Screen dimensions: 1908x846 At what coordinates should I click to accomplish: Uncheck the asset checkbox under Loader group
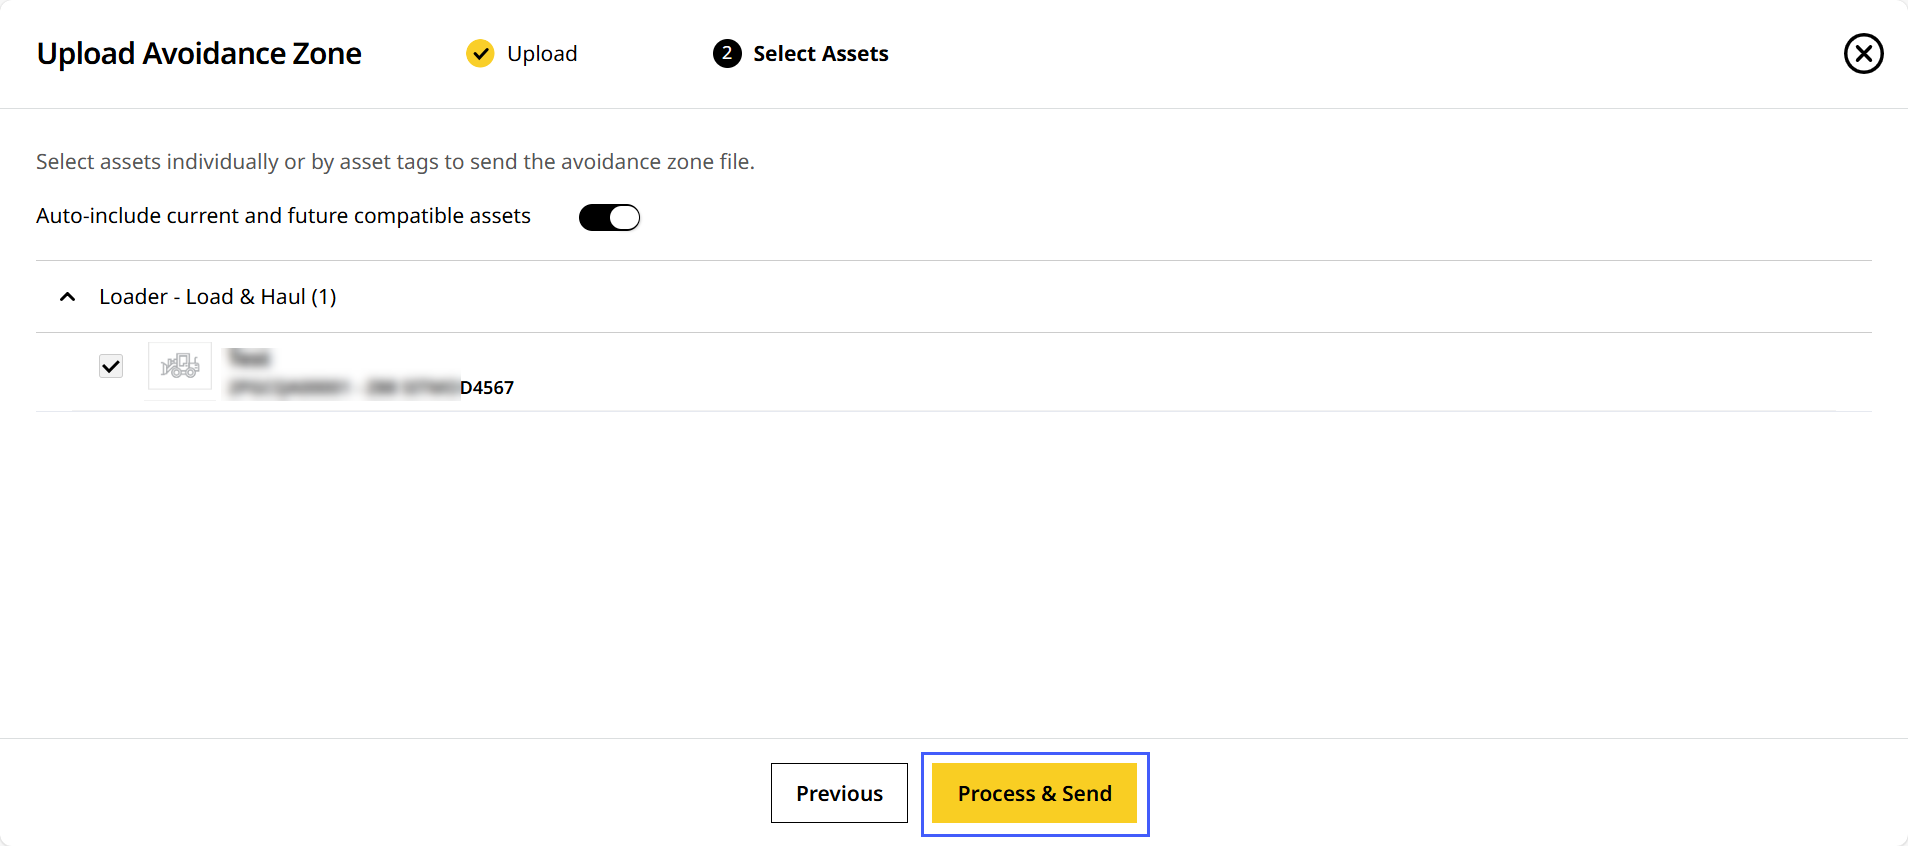coord(111,366)
